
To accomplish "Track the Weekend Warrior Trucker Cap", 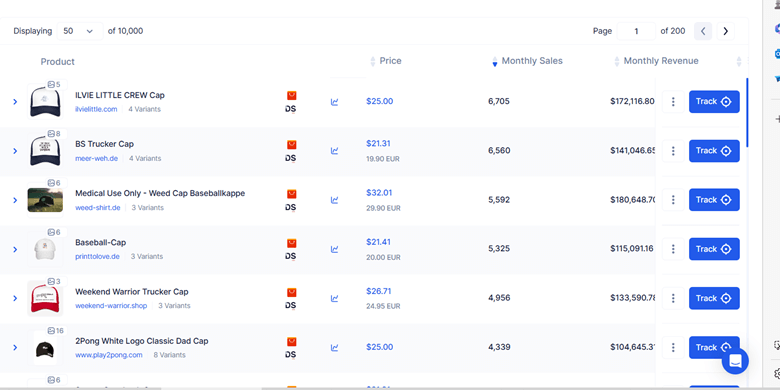I will pos(714,298).
